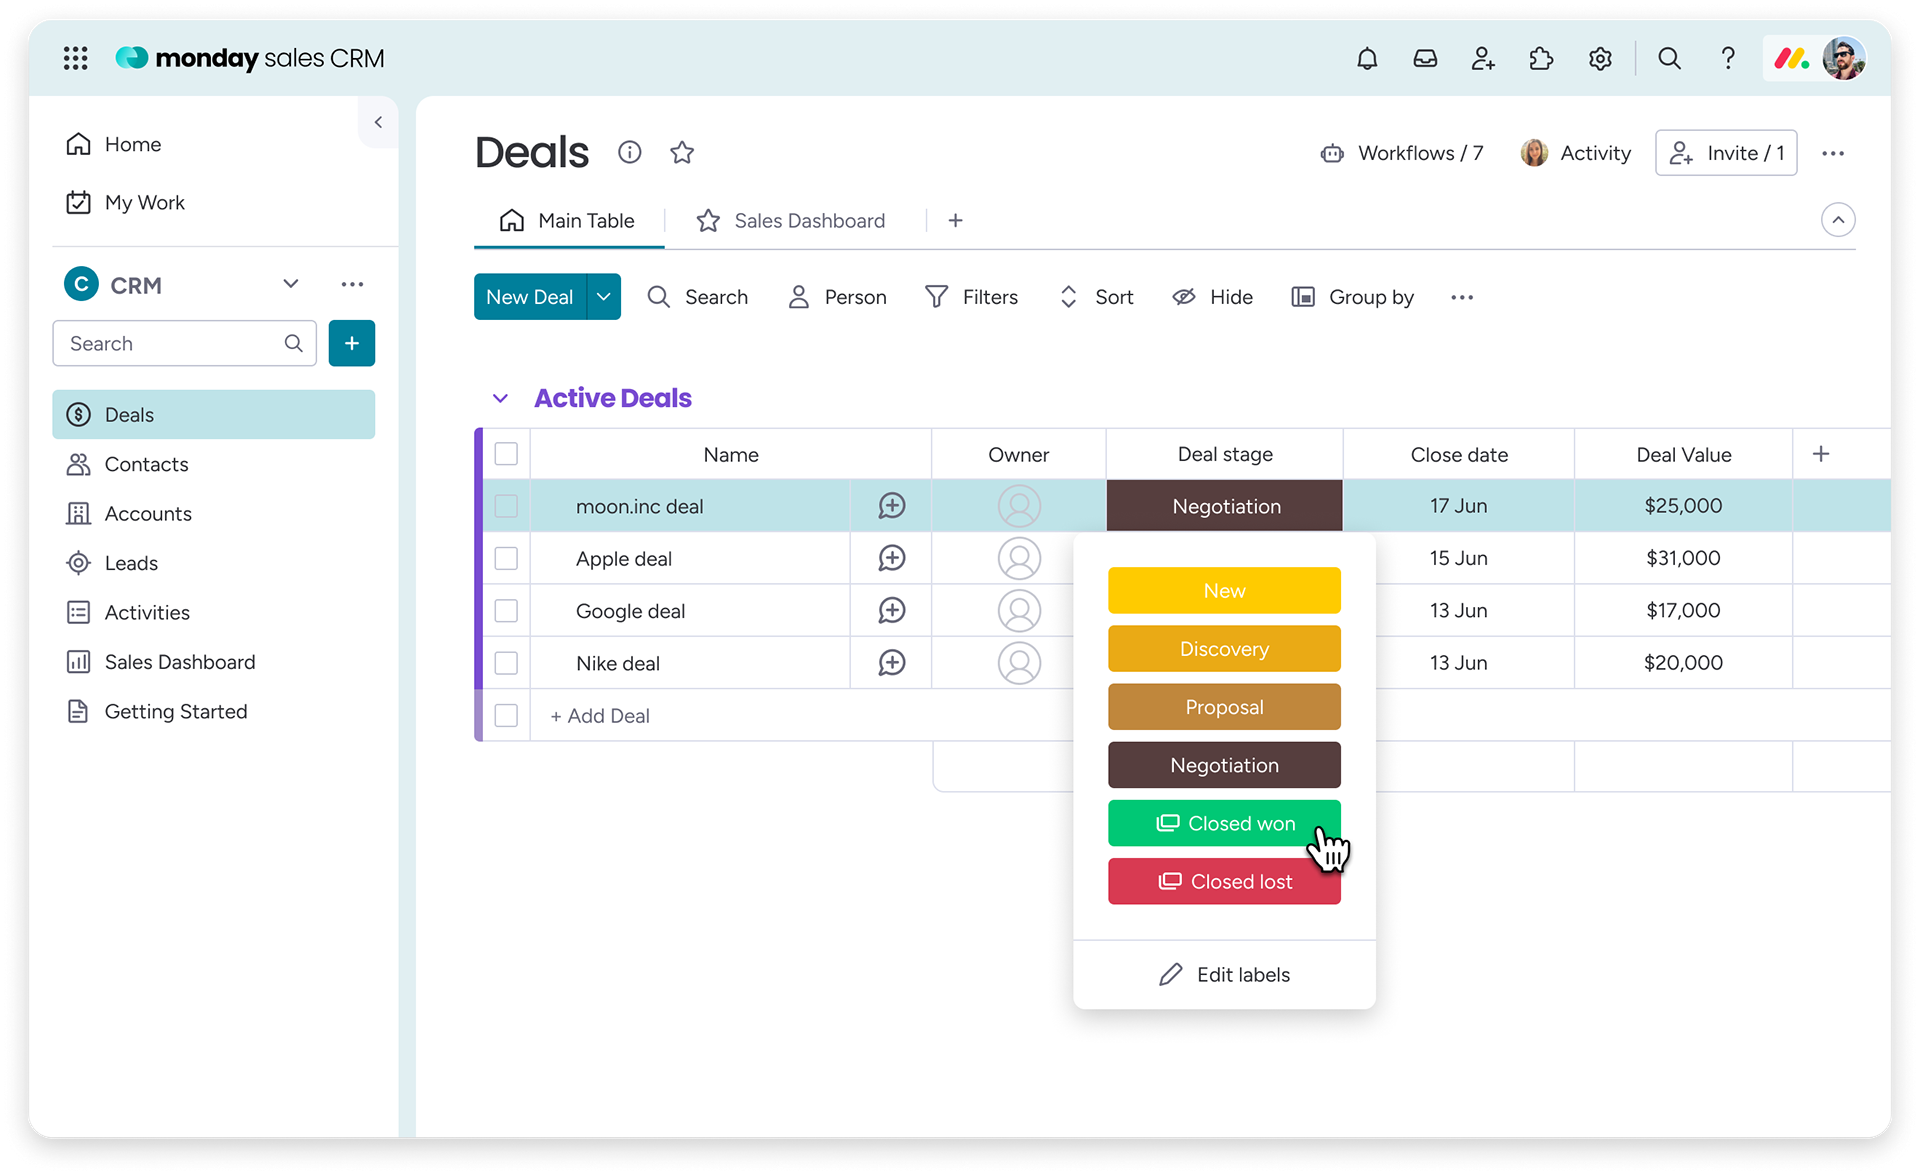Open the notifications bell
The width and height of the screenshot is (1920, 1175).
(1367, 59)
